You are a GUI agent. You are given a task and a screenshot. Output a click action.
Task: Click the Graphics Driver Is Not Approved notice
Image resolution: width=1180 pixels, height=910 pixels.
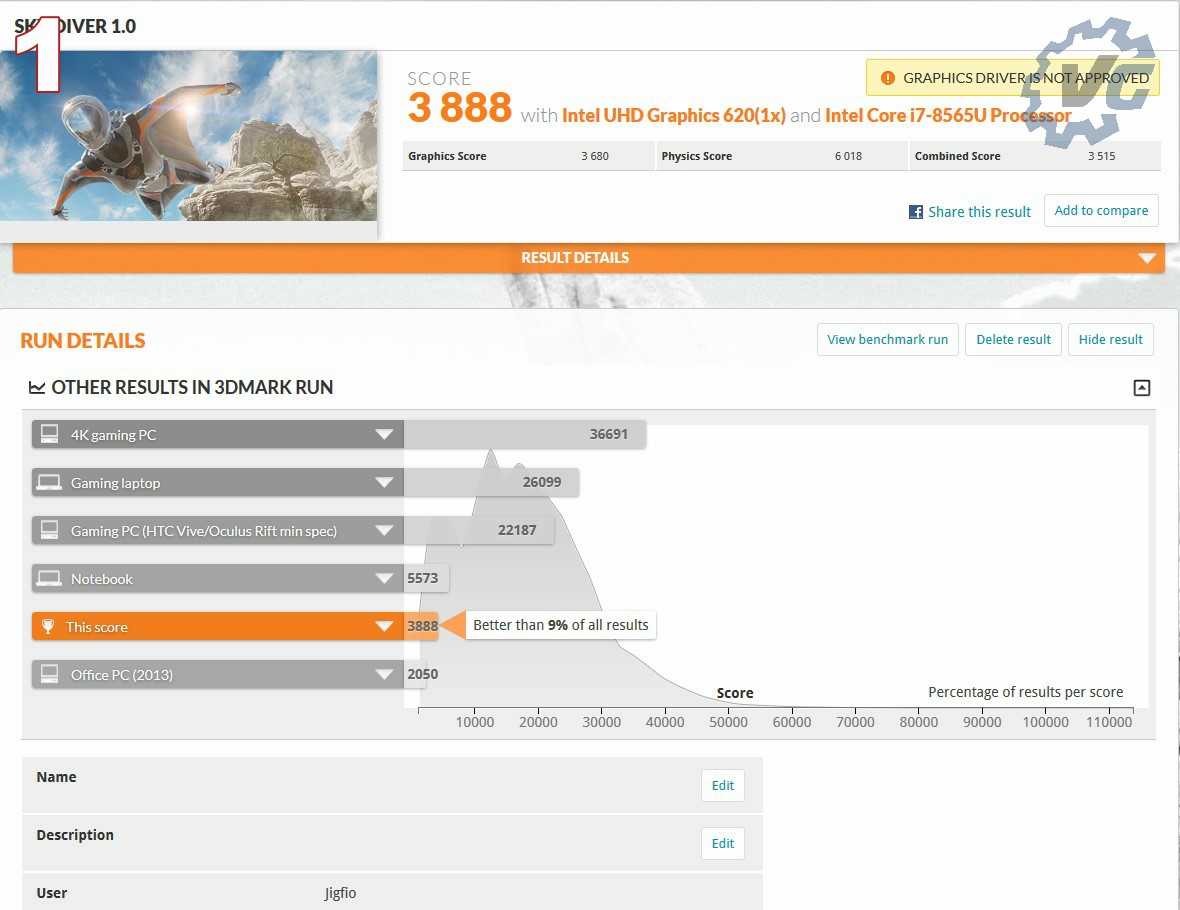1012,78
